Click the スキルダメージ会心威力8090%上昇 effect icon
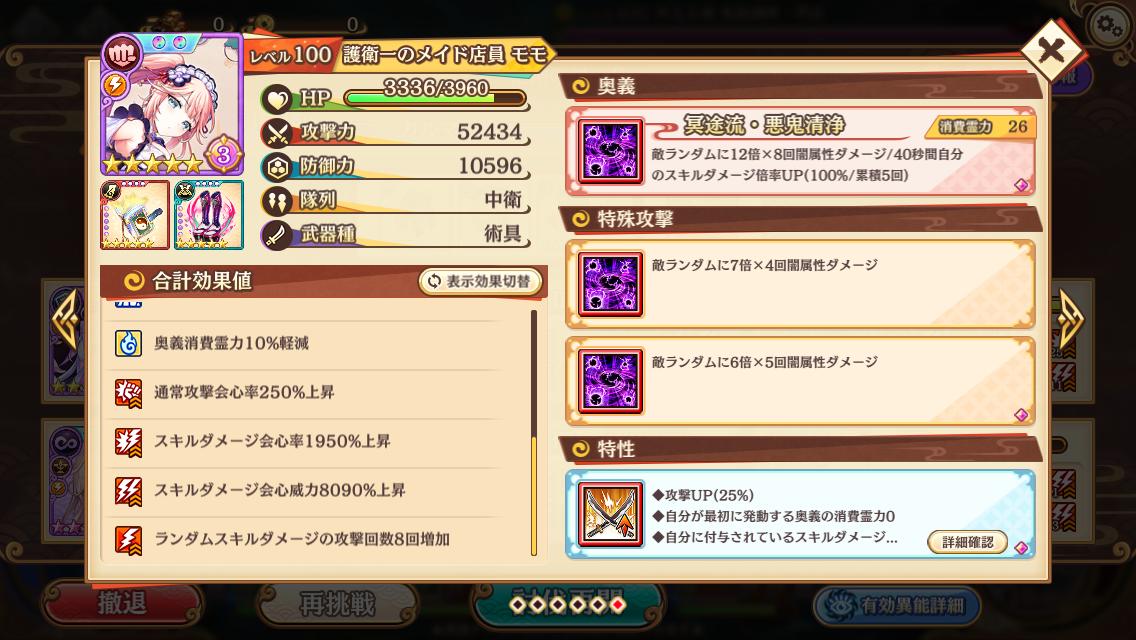The height and width of the screenshot is (640, 1136). 128,491
